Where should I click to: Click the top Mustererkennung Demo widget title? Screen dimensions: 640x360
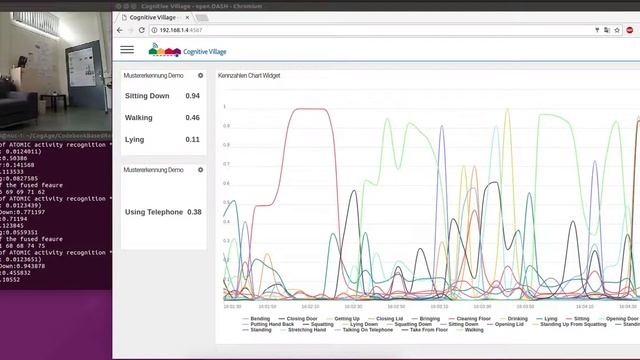tap(153, 76)
